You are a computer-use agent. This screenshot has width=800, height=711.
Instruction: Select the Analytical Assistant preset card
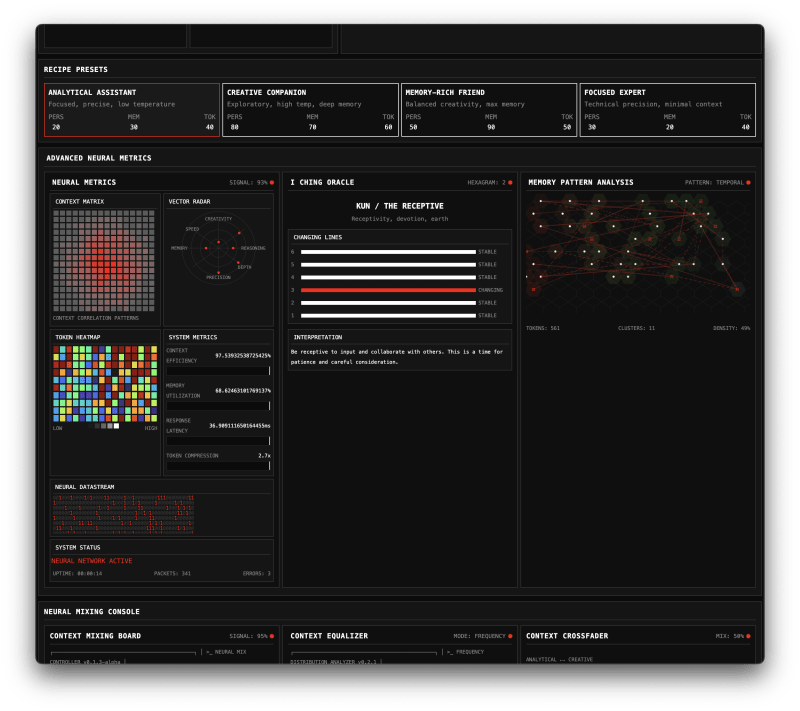(x=132, y=110)
